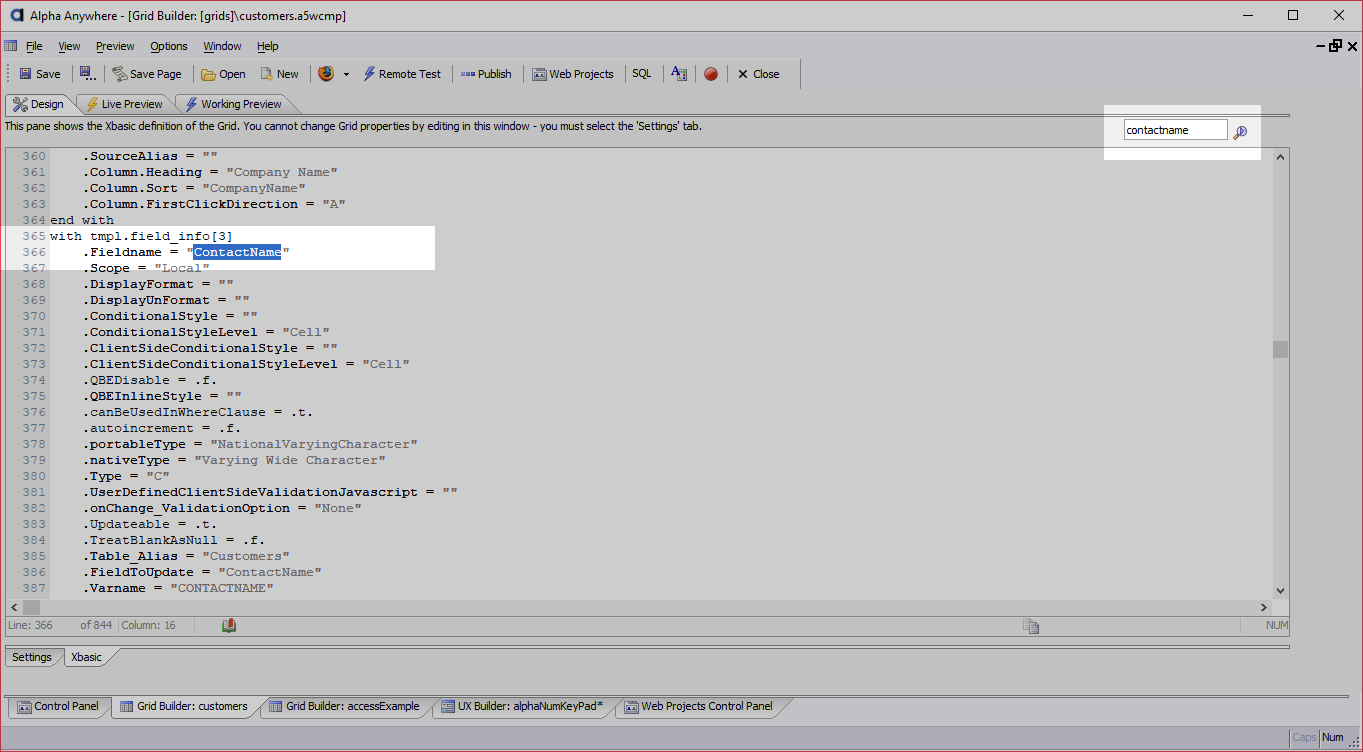Restore the inner document window
This screenshot has height=752, width=1363.
[1335, 45]
